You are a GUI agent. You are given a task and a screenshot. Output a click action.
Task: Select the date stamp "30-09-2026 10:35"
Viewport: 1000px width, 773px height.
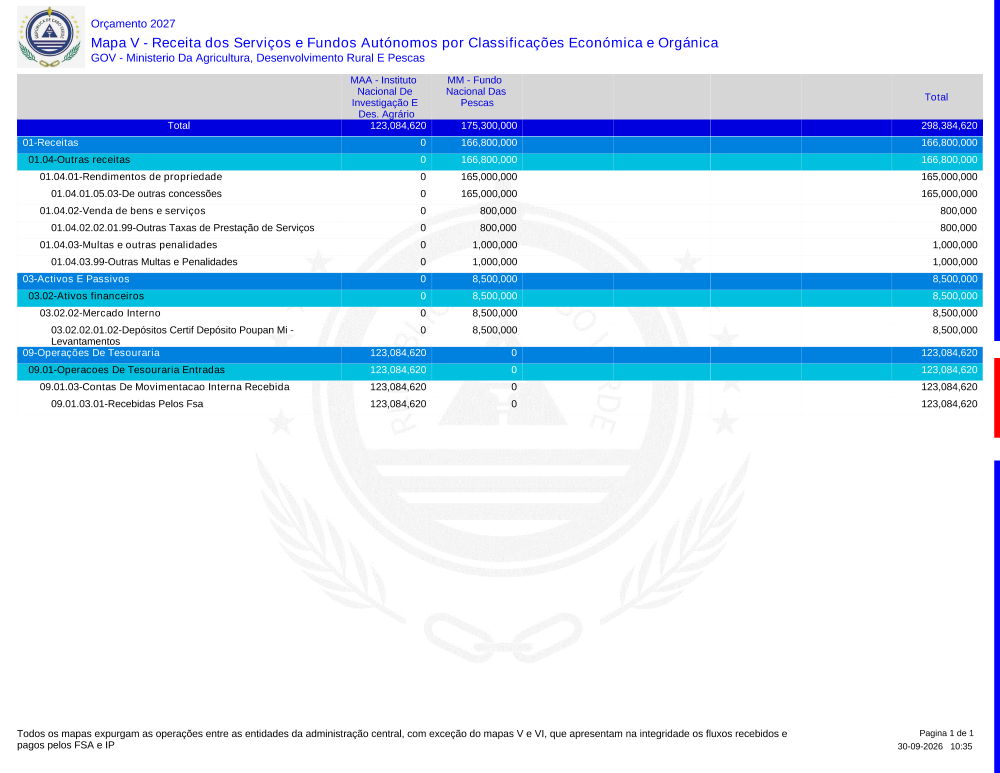pyautogui.click(x=935, y=746)
